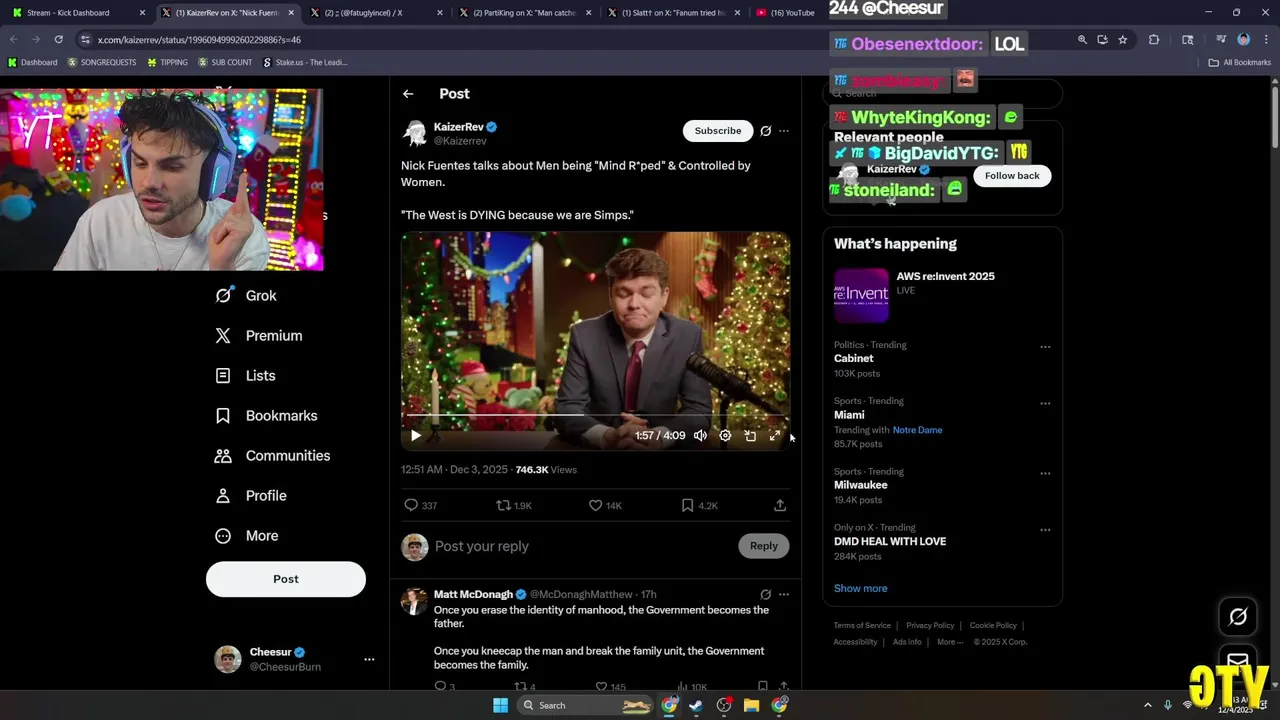Click Notre Dame trending link
This screenshot has height=720, width=1280.
(x=917, y=430)
